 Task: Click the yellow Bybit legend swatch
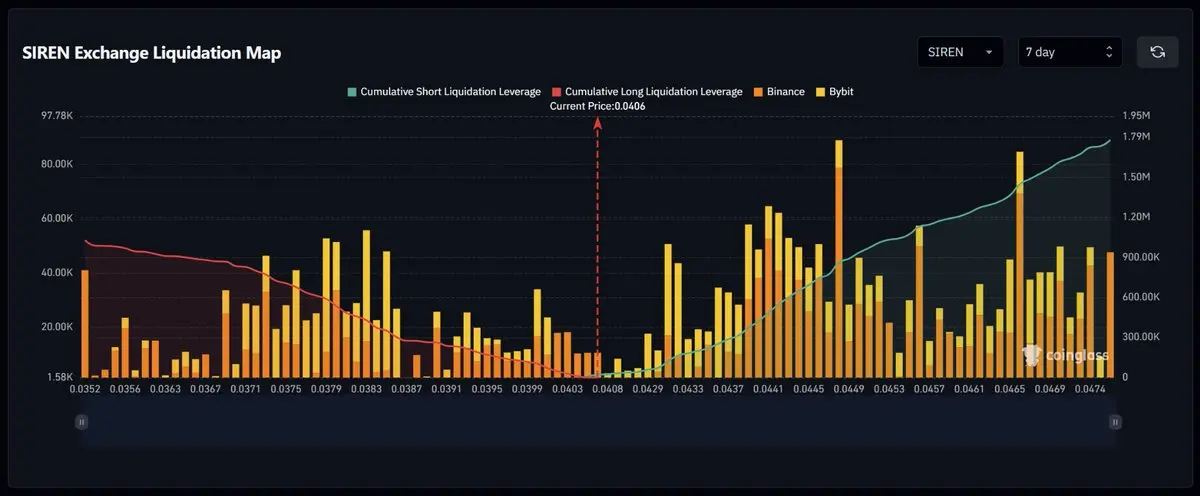pos(821,92)
